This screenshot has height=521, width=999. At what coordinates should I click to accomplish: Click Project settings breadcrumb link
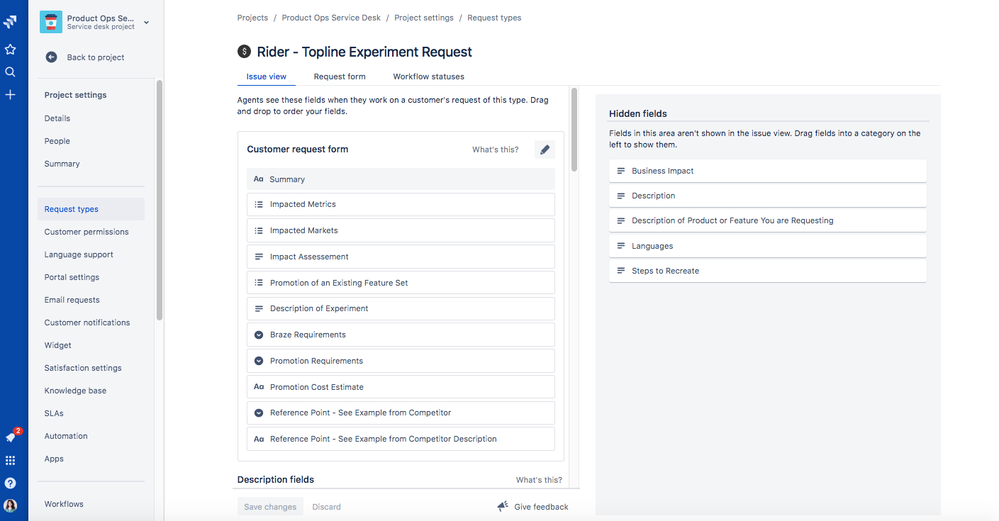pyautogui.click(x=424, y=18)
